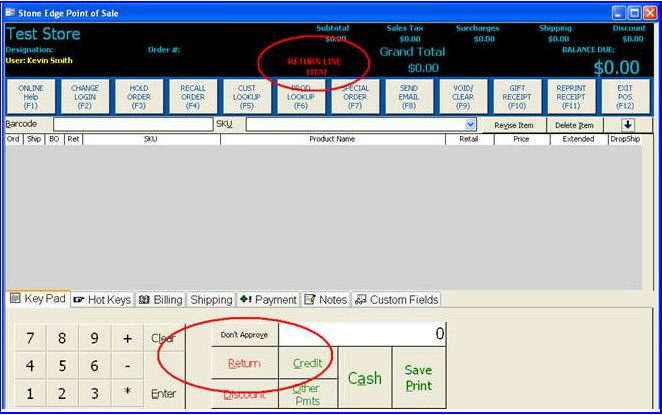Click RECALL ORDER (F4)
The image size is (662, 415).
coord(193,97)
